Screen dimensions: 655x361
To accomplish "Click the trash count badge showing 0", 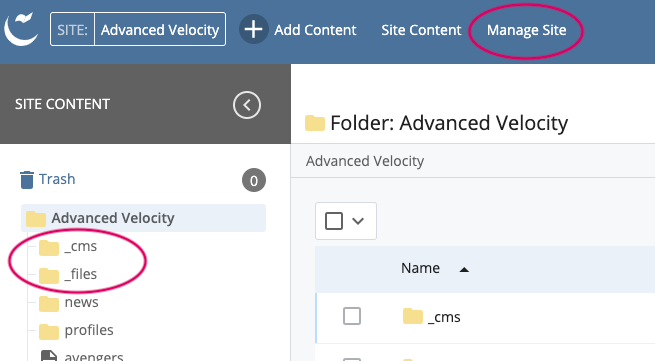I will [254, 180].
